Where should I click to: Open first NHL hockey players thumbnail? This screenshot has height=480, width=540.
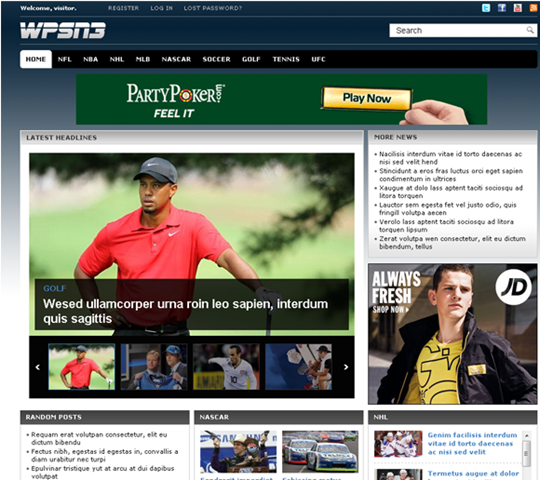[398, 444]
